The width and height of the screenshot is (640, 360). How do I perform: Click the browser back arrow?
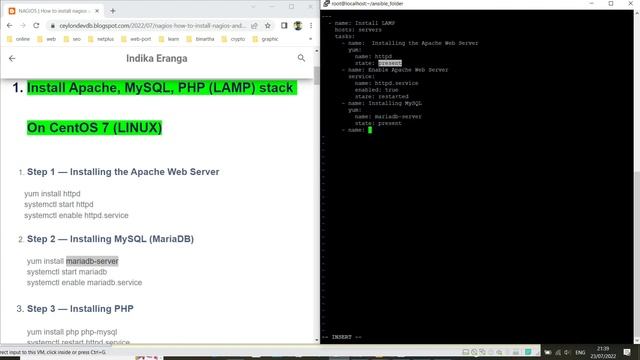[10, 25]
